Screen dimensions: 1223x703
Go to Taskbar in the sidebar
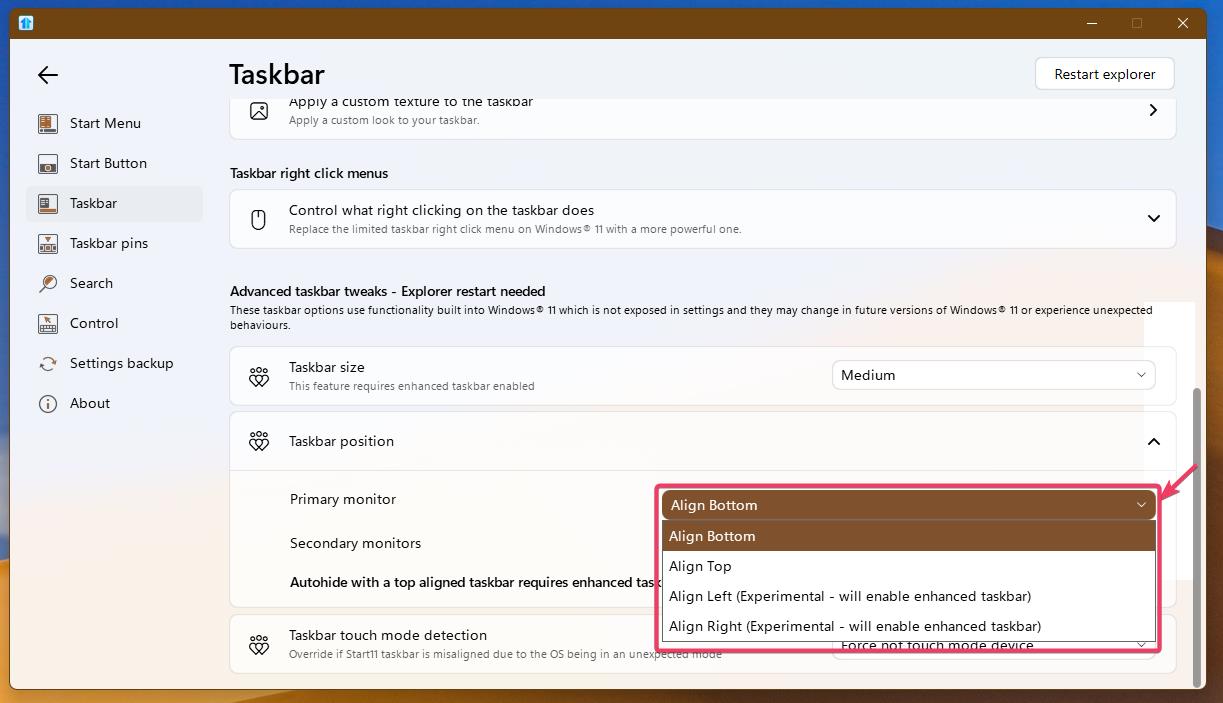[93, 203]
